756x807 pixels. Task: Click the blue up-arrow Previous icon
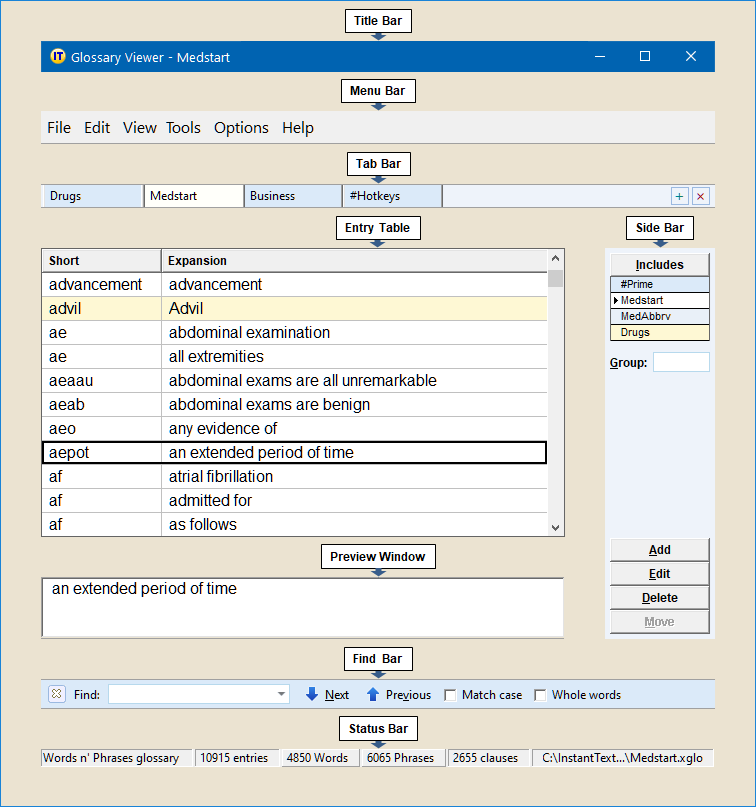pos(373,694)
